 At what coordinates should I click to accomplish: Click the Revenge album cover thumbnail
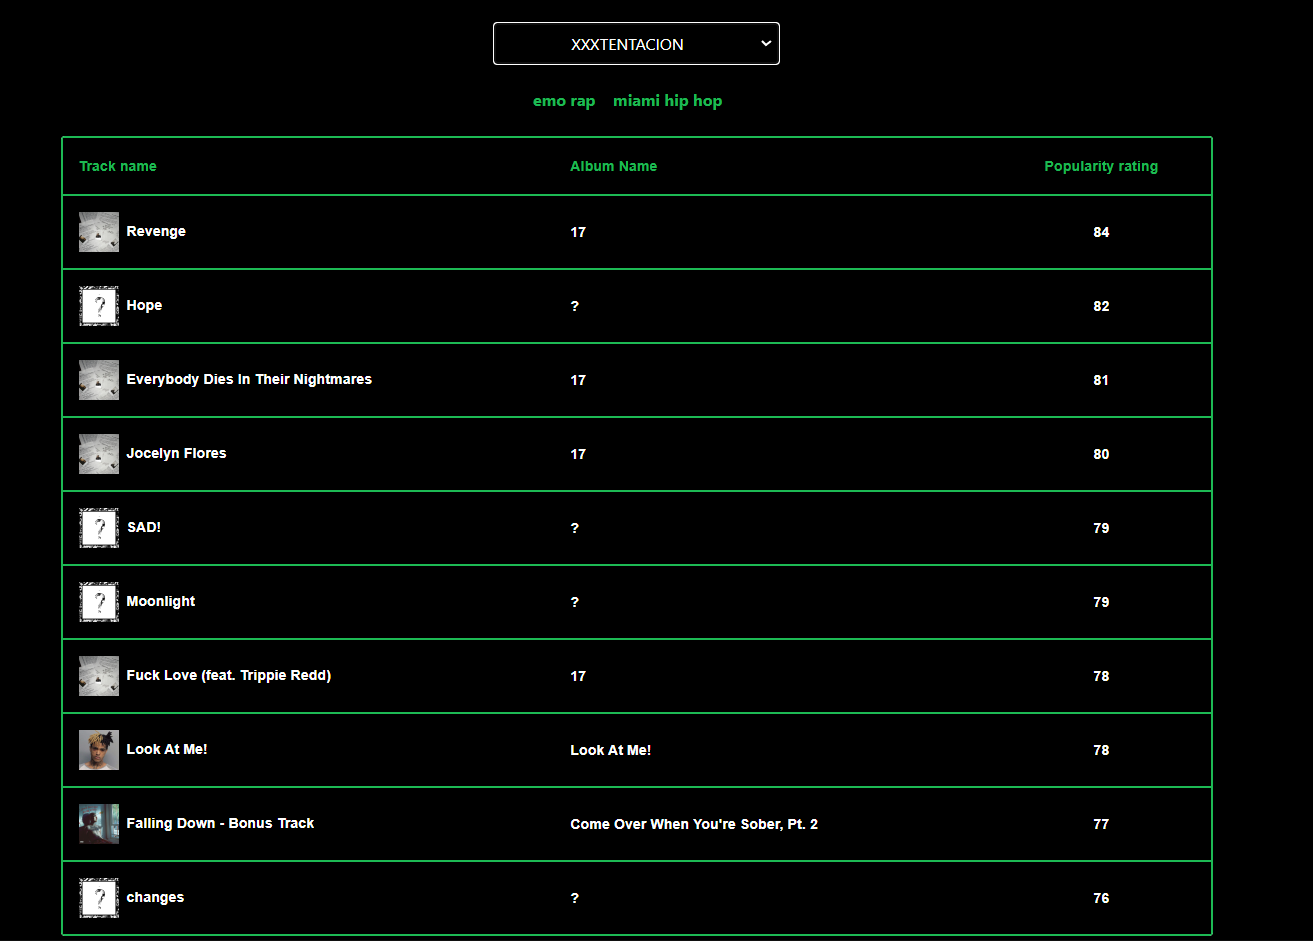98,231
